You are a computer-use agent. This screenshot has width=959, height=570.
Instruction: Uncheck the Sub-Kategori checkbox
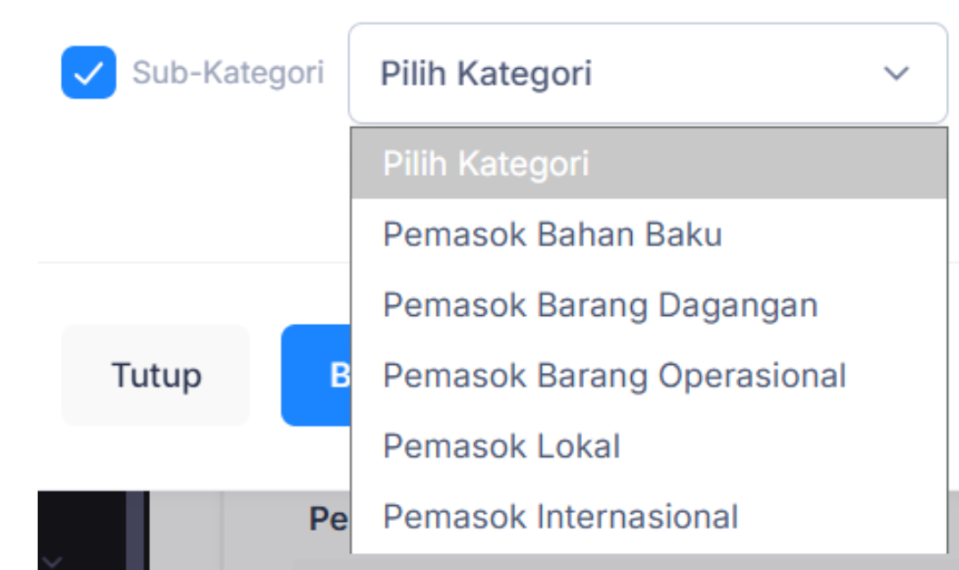click(88, 73)
